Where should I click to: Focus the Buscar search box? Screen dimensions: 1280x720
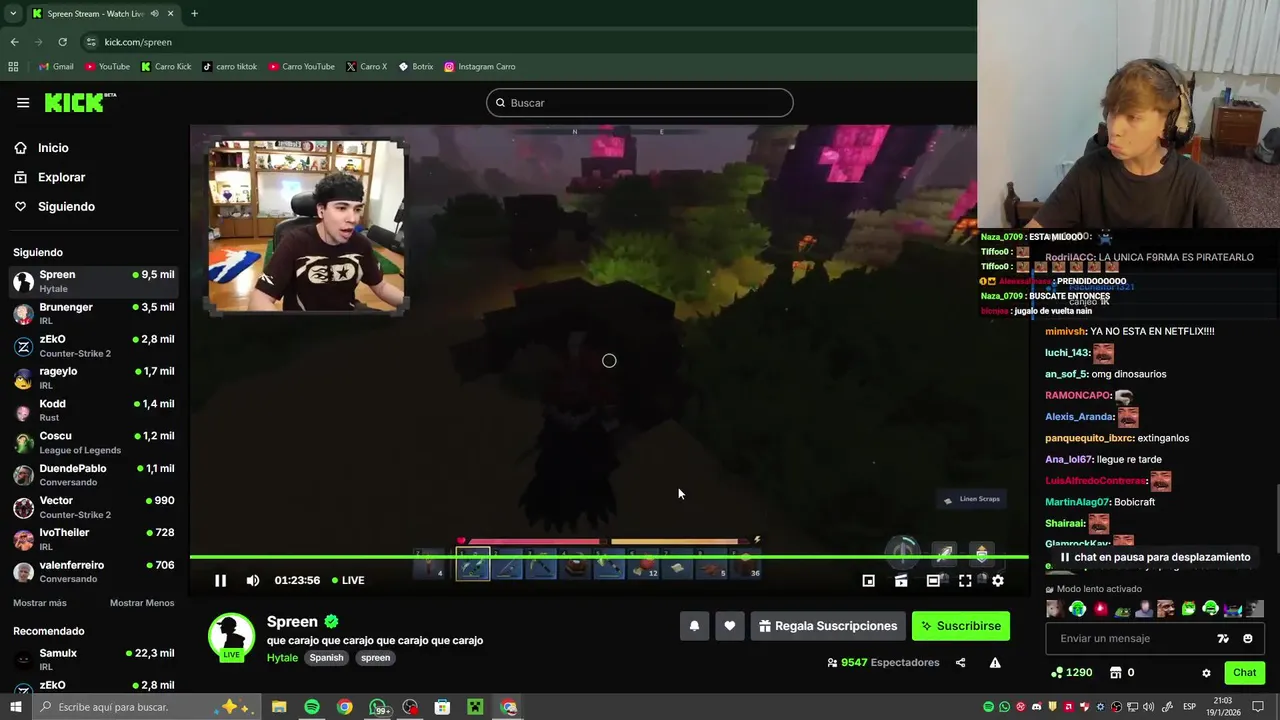(640, 103)
